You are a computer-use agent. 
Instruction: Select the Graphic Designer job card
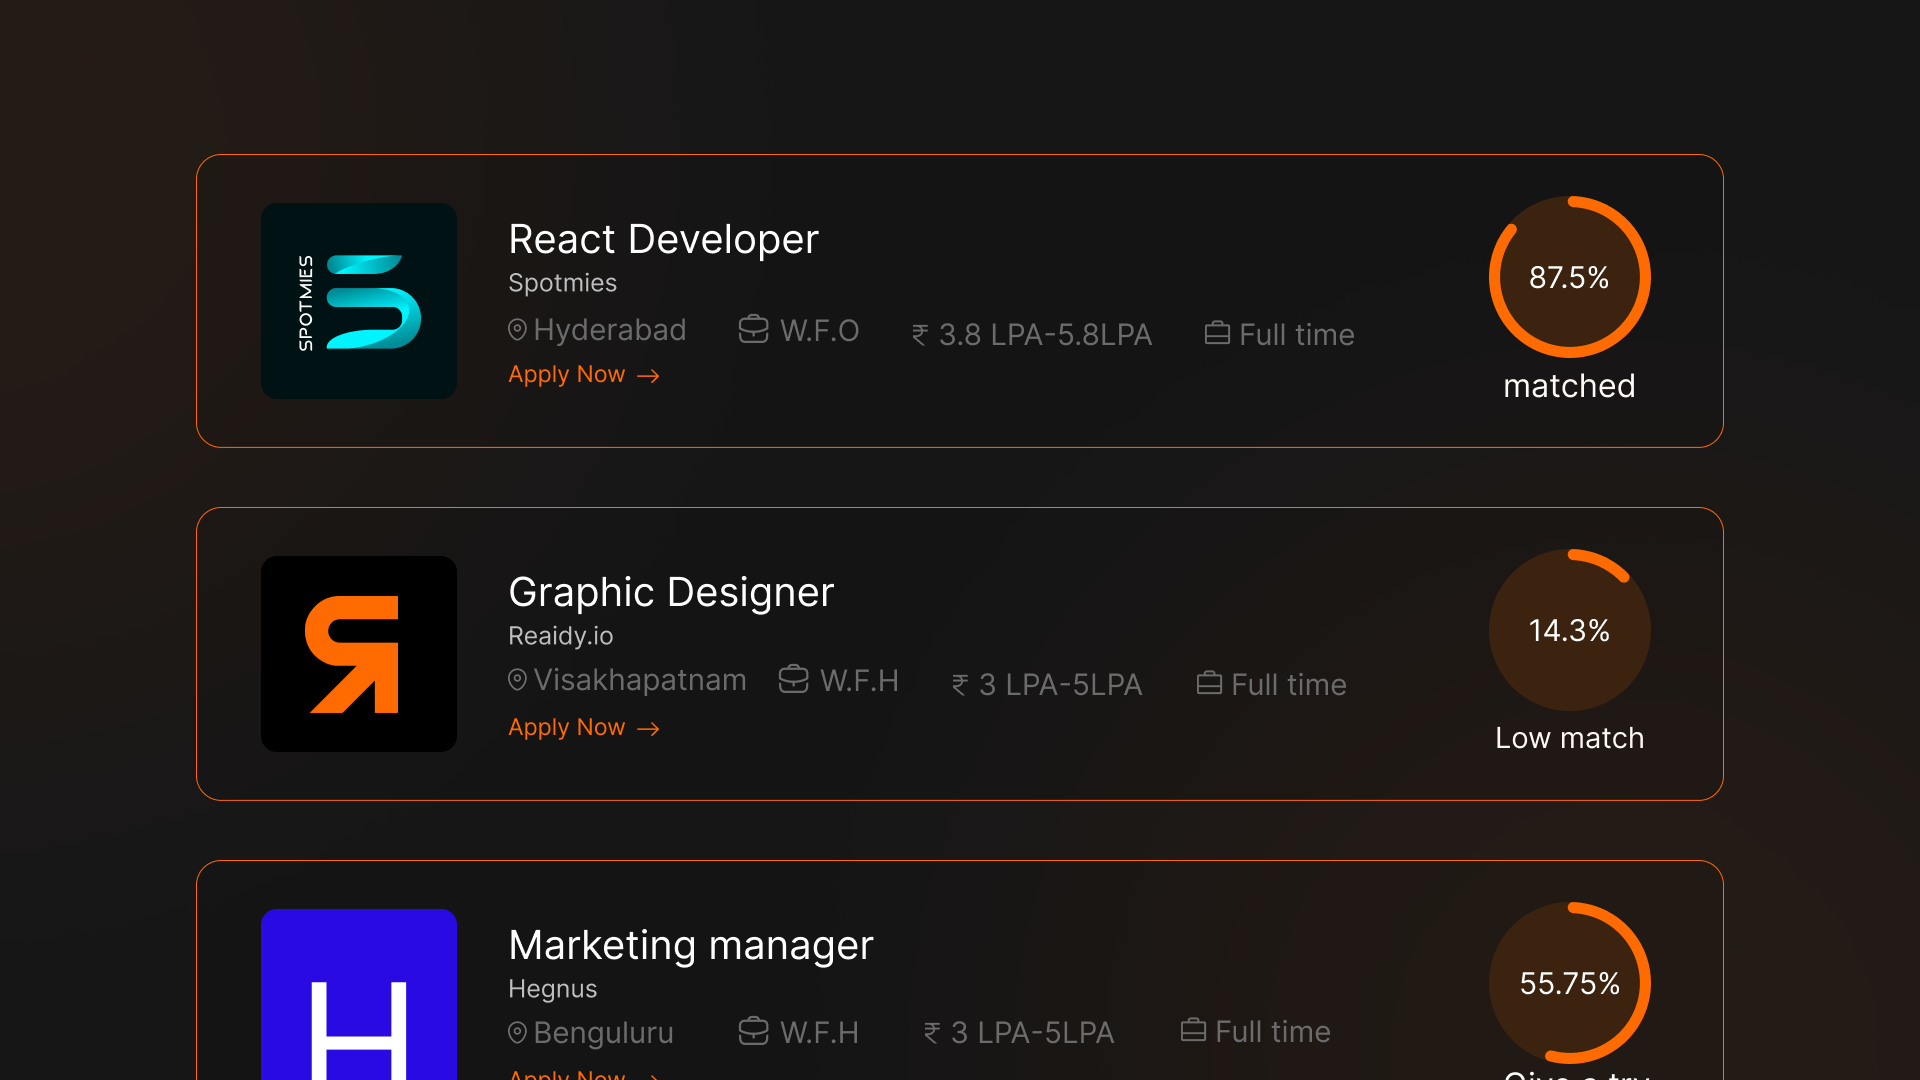pos(960,654)
